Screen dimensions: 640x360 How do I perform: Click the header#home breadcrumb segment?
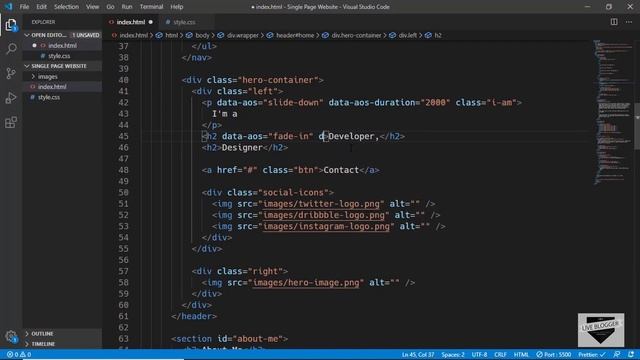[295, 36]
